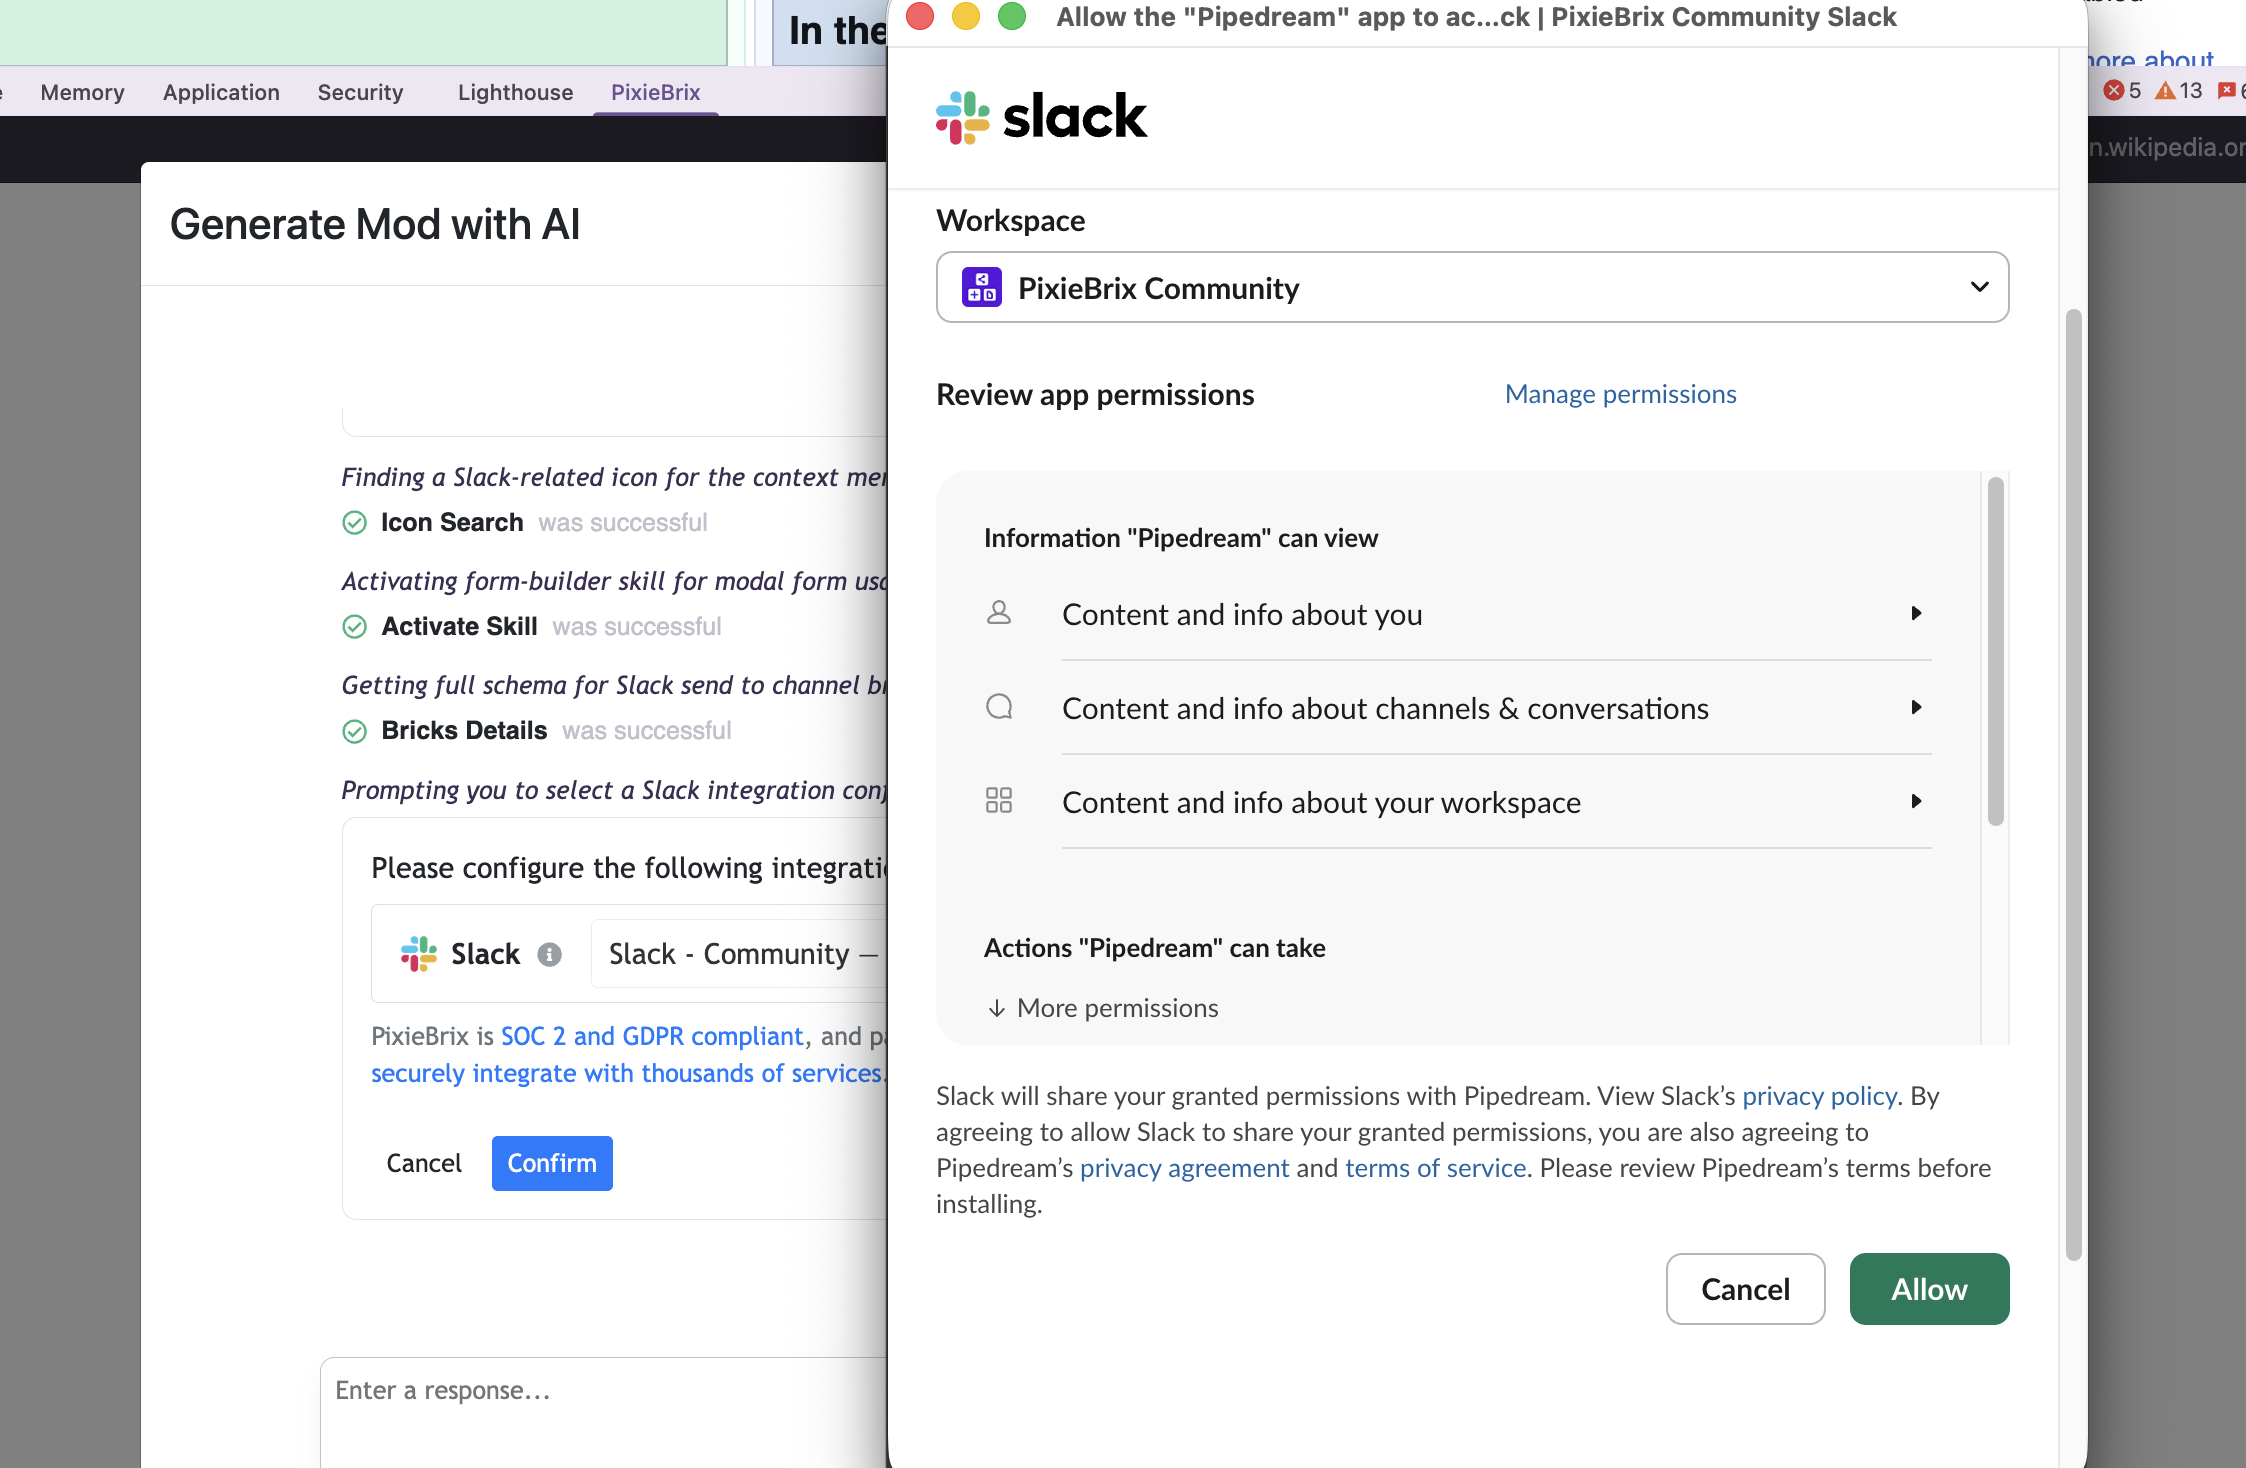Click the person icon beside content about you
Image resolution: width=2246 pixels, height=1468 pixels.
tap(998, 613)
